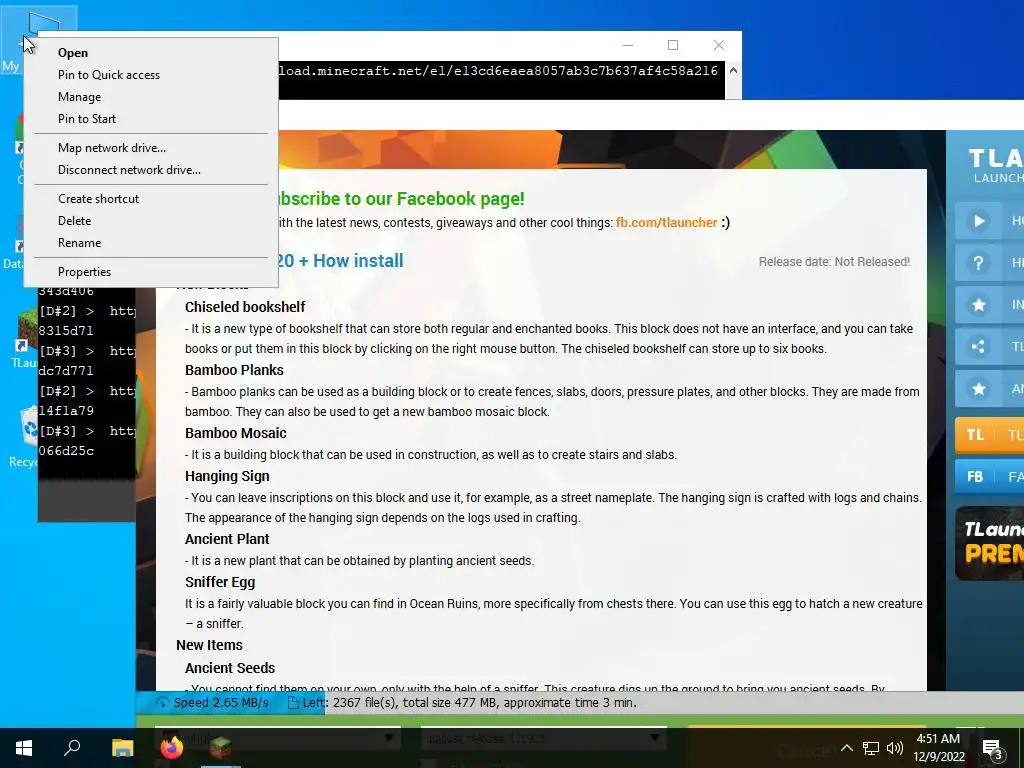The height and width of the screenshot is (768, 1024).
Task: Open File Explorer from the taskbar
Action: 122,748
